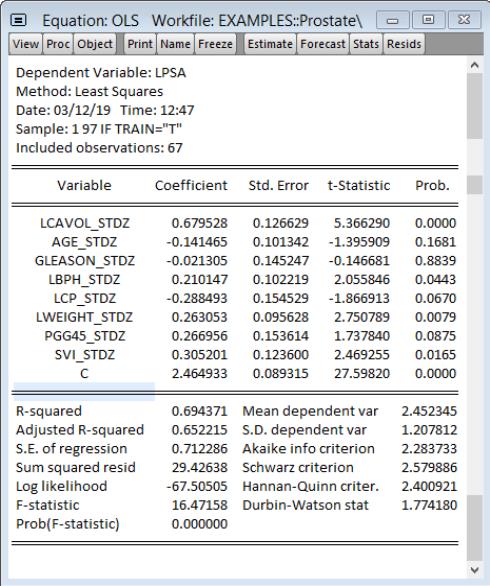Click the Variable column header
The image size is (490, 586).
(84, 185)
